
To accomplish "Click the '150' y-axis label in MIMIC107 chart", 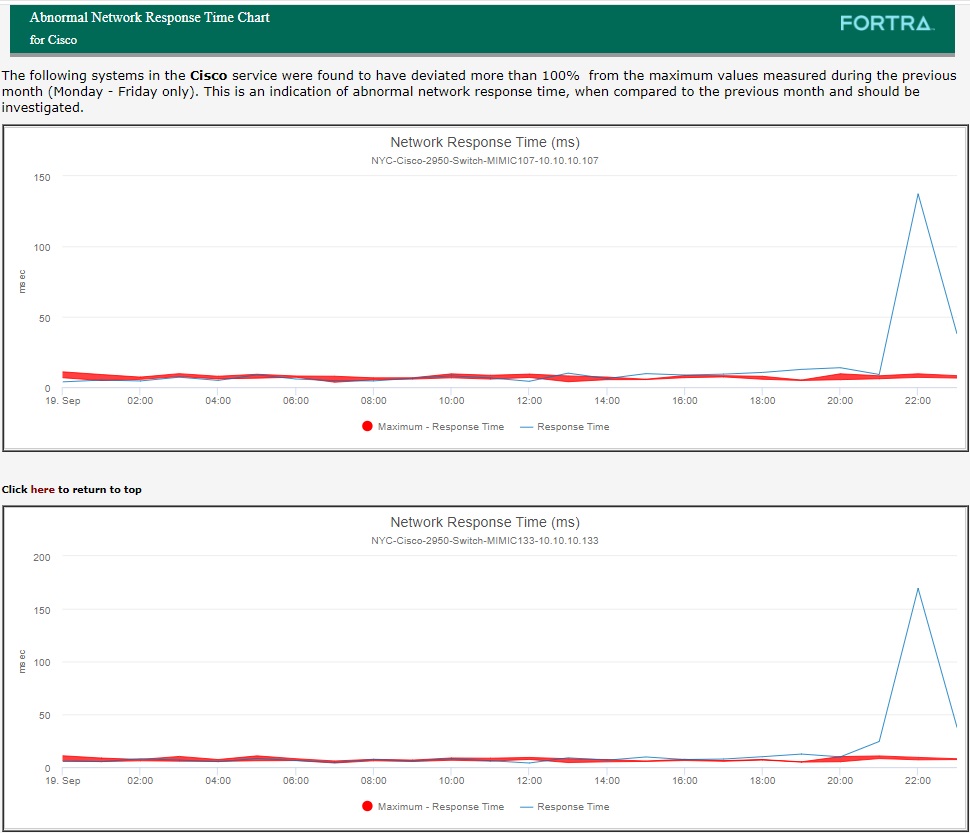I will pyautogui.click(x=42, y=177).
